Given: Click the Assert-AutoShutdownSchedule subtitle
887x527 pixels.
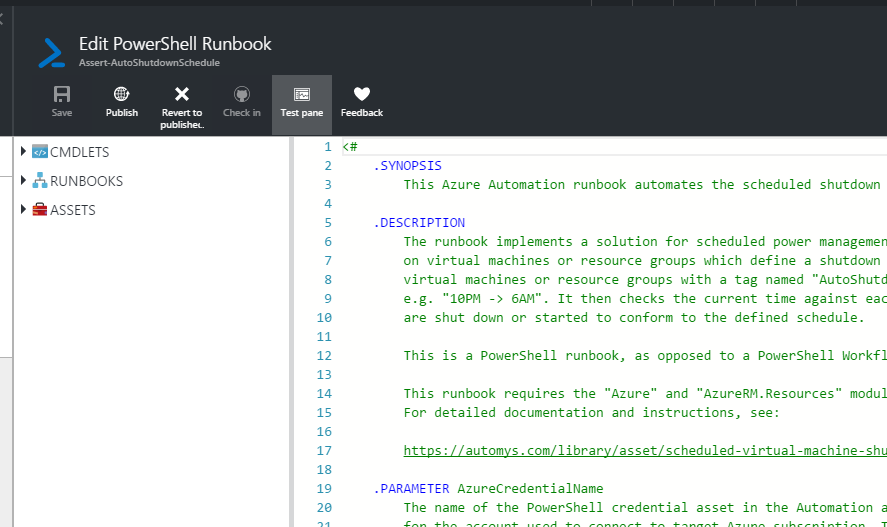Looking at the screenshot, I should [149, 63].
